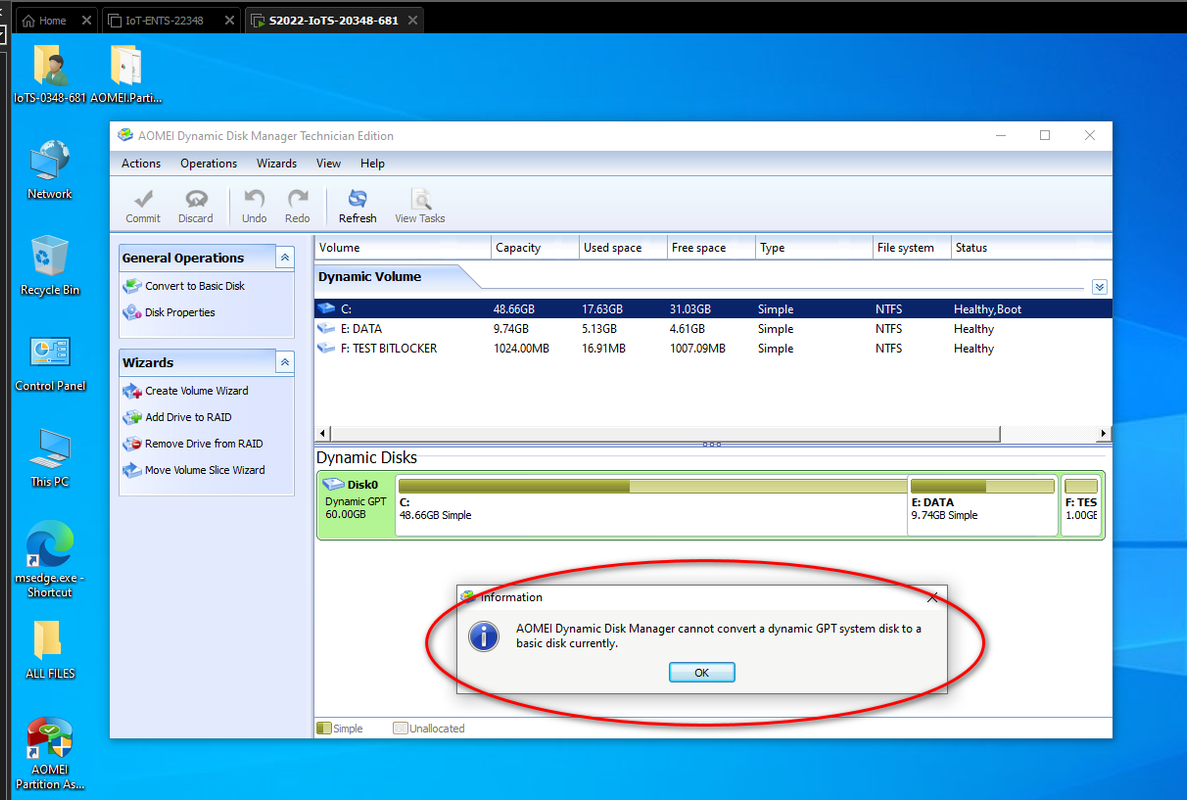Screen dimensions: 1187x800
Task: Sort by the Capacity column header
Action: [534, 247]
